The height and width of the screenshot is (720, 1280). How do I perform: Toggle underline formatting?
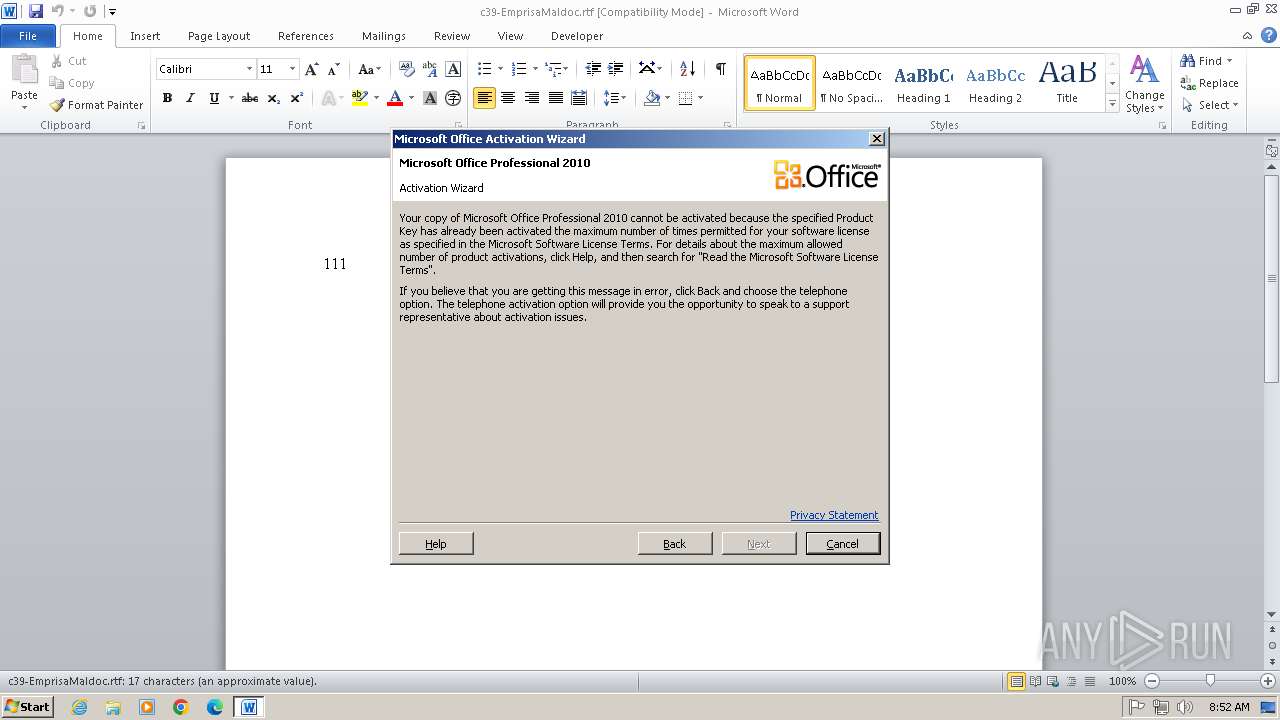tap(214, 98)
